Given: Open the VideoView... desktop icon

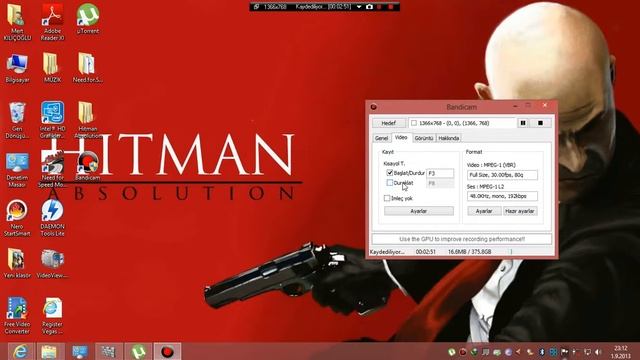Looking at the screenshot, I should [x=52, y=263].
